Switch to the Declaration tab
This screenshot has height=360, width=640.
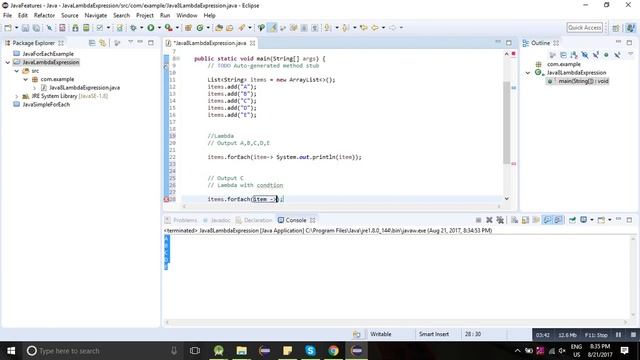pos(253,220)
